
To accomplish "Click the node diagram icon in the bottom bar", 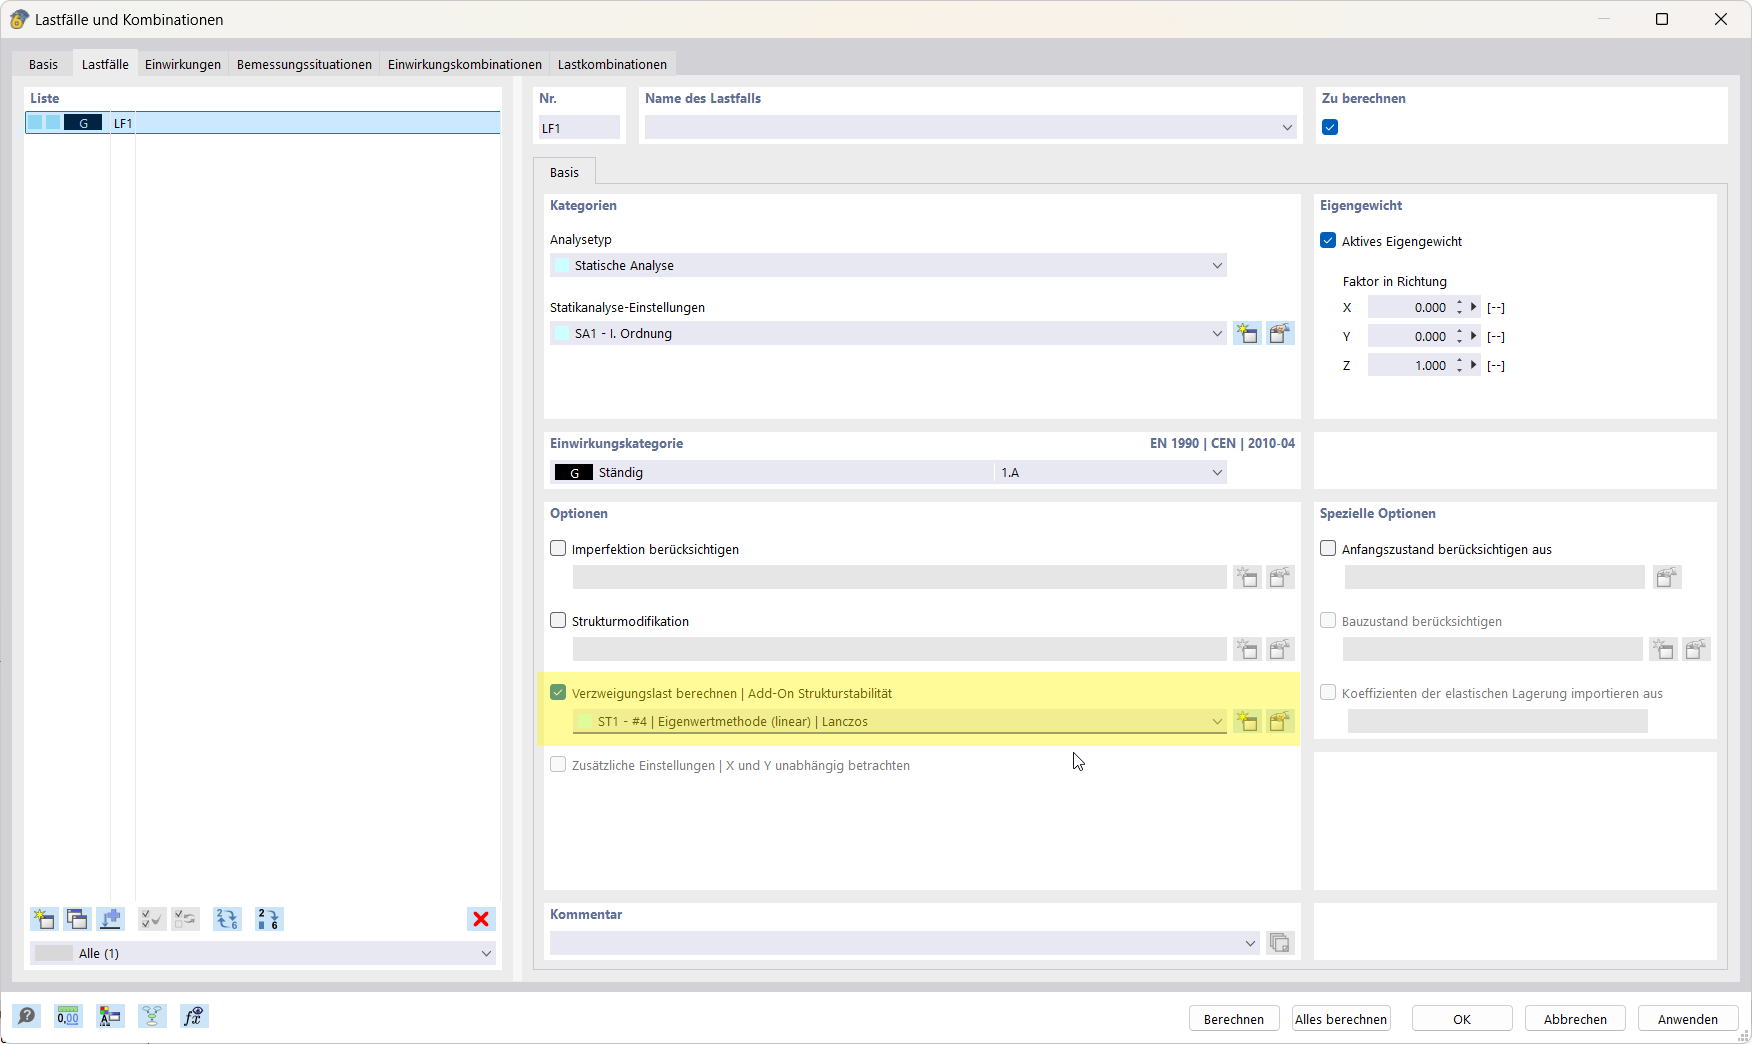I will click(x=152, y=1016).
